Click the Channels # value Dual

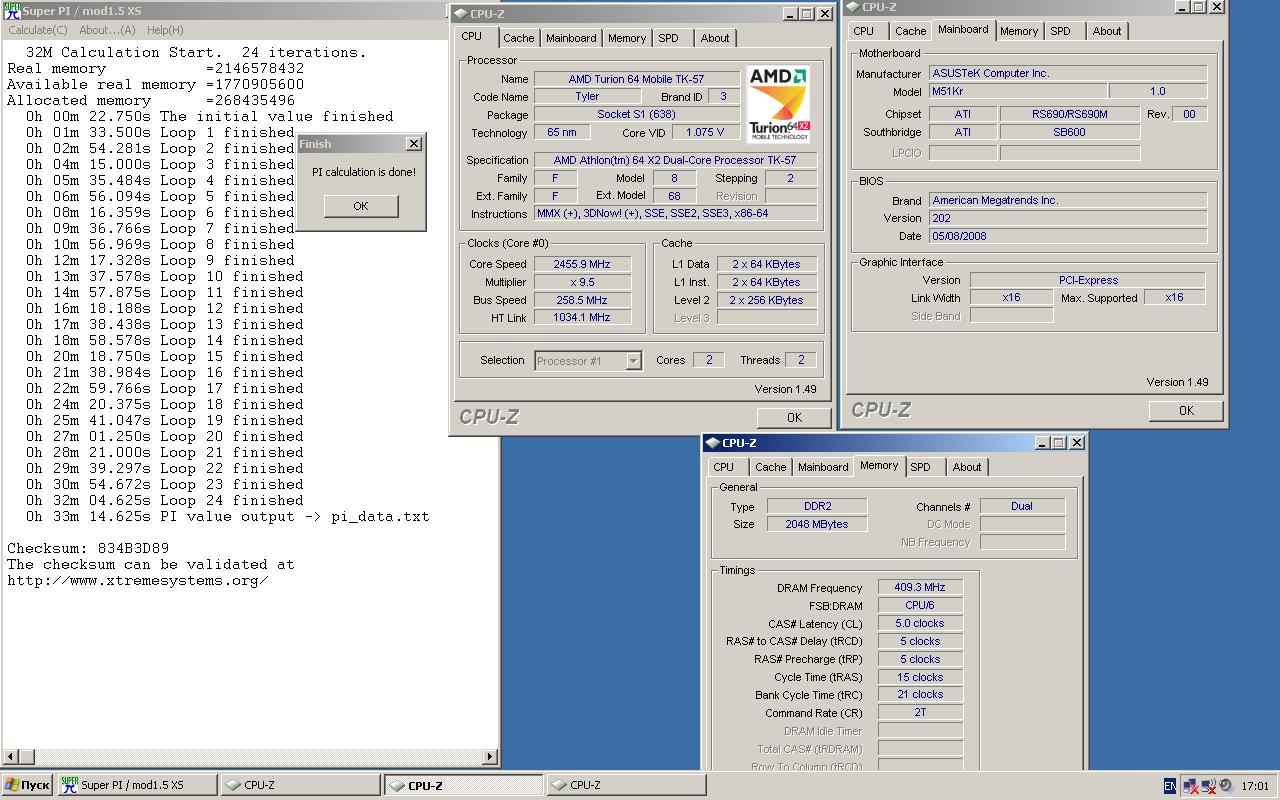(1022, 506)
